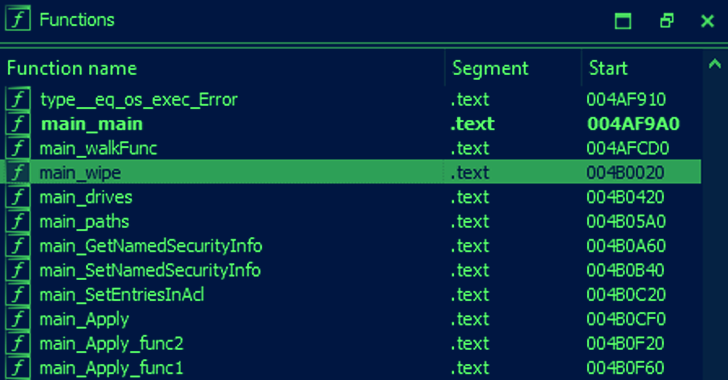Click the function icon next to main_paths
Image resolution: width=728 pixels, height=380 pixels.
(18, 221)
